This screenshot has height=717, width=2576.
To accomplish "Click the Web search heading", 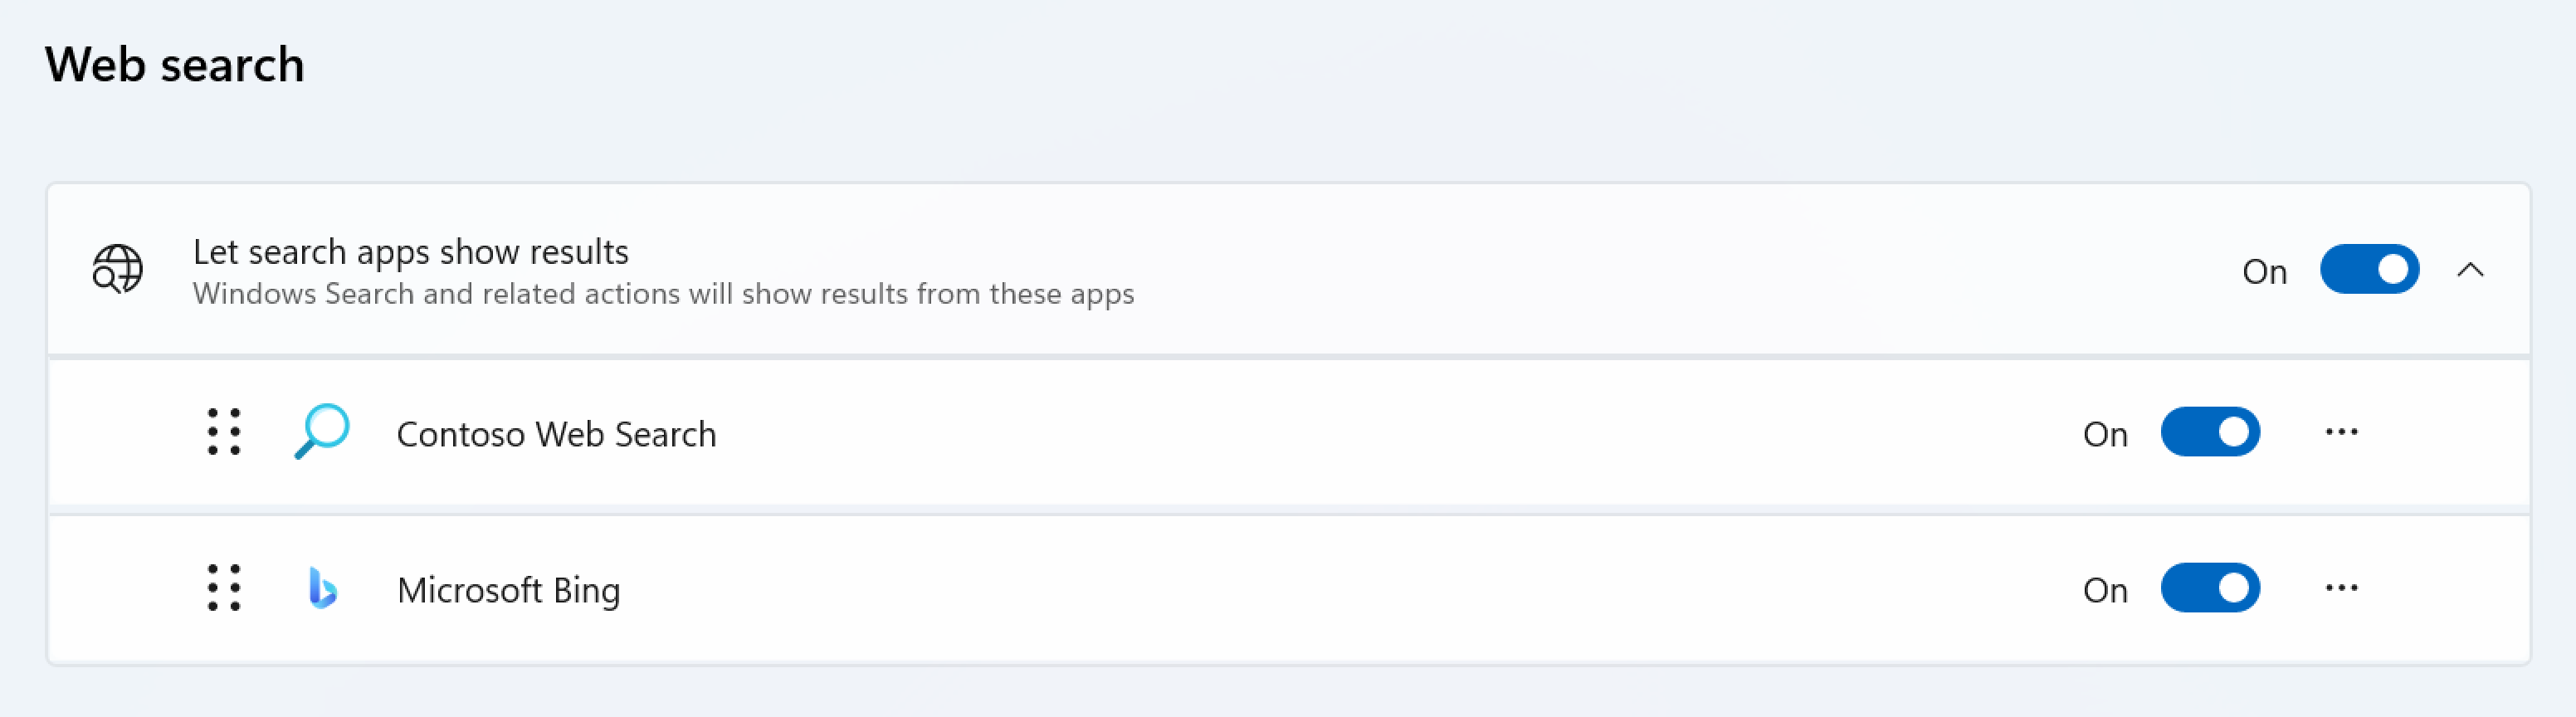I will [174, 65].
